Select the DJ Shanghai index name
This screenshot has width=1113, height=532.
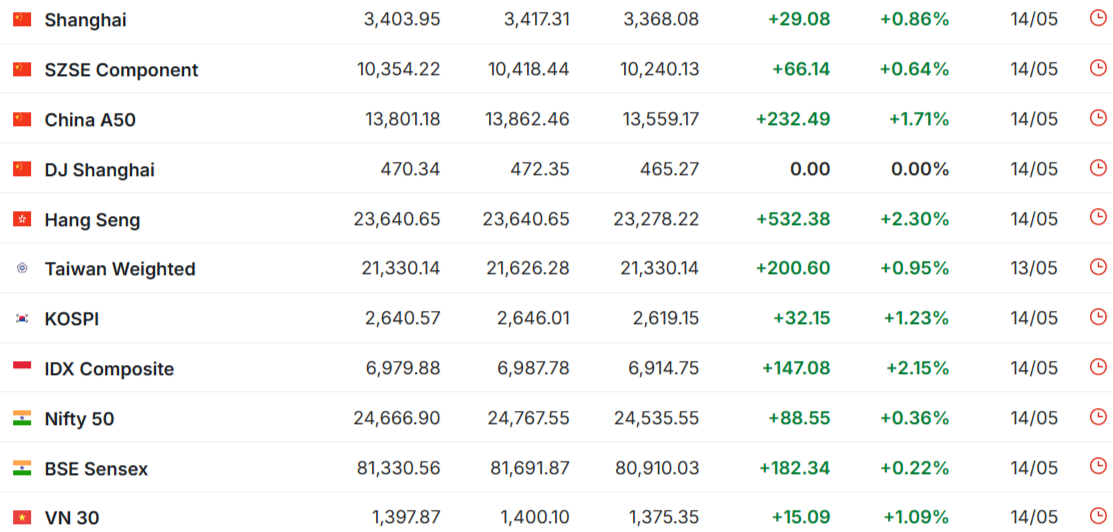tap(99, 170)
